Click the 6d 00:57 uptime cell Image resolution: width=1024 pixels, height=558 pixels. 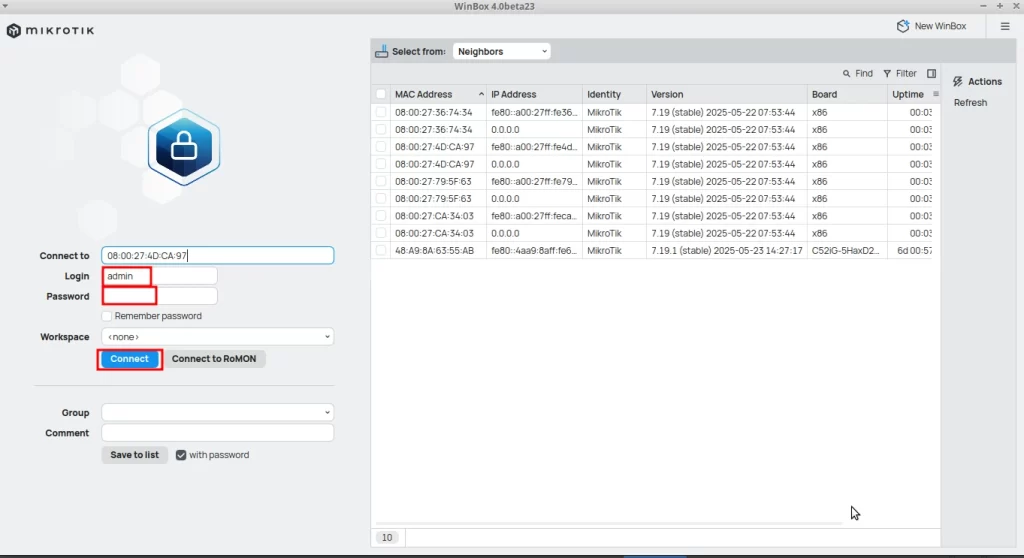coord(914,250)
